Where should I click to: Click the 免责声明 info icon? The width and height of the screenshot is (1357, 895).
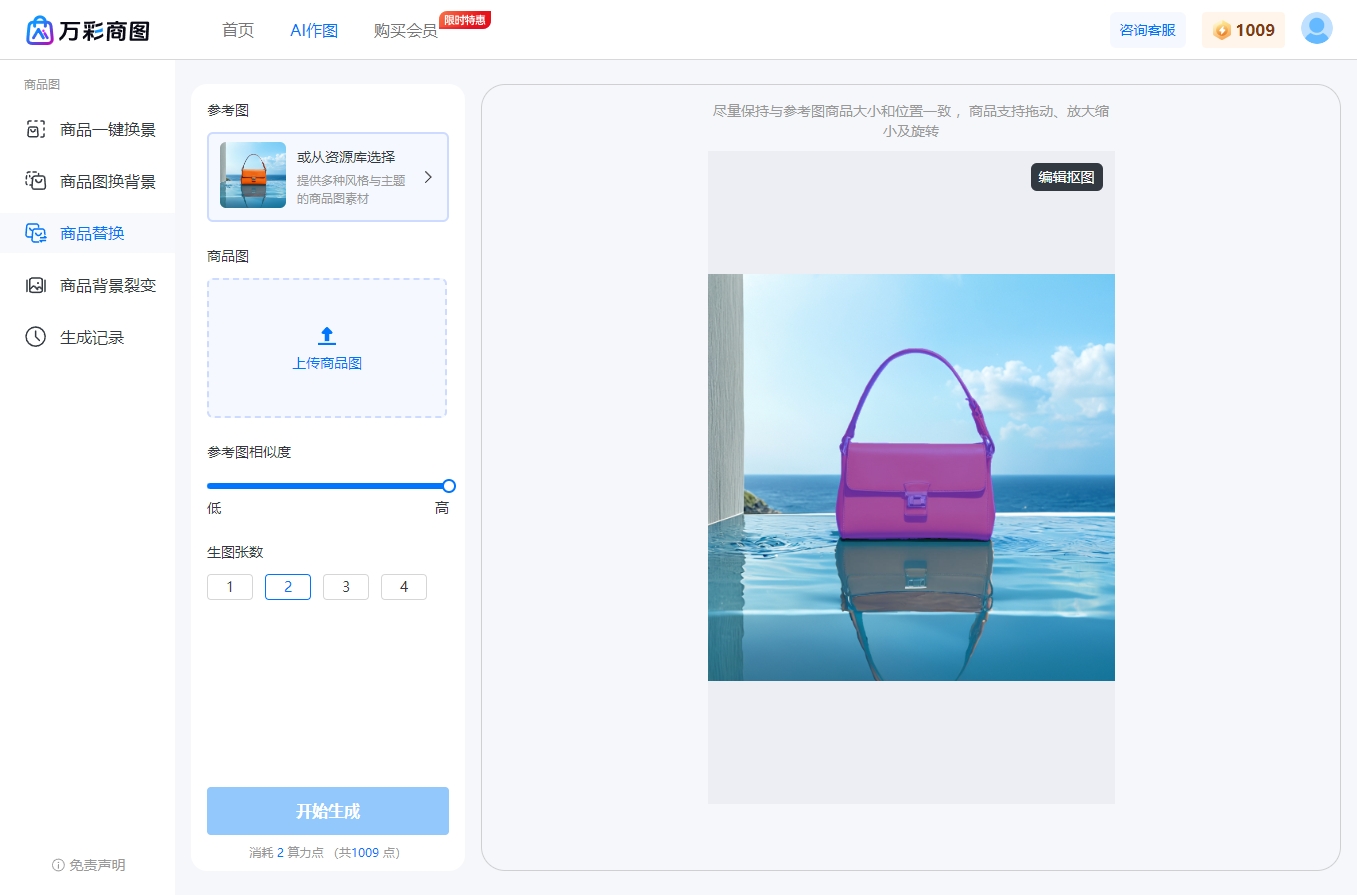(58, 865)
